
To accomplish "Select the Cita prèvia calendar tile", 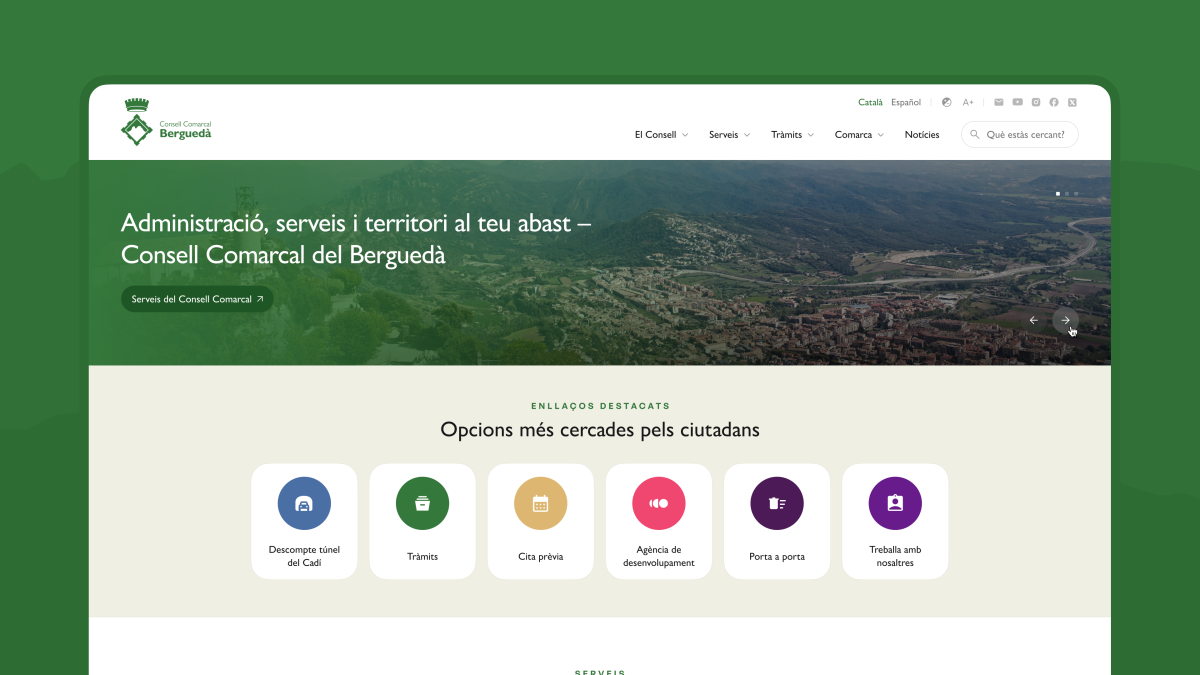I will tap(540, 521).
